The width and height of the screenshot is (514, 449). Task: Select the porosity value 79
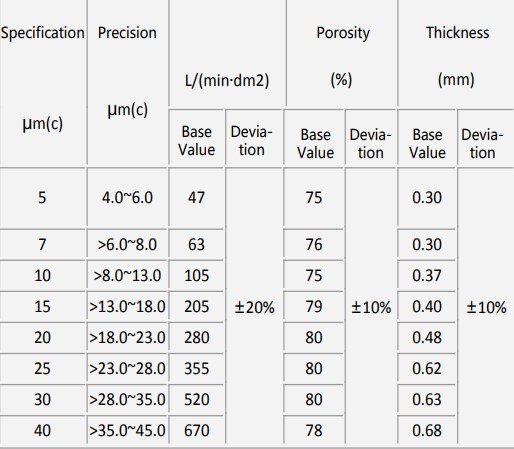coord(313,307)
